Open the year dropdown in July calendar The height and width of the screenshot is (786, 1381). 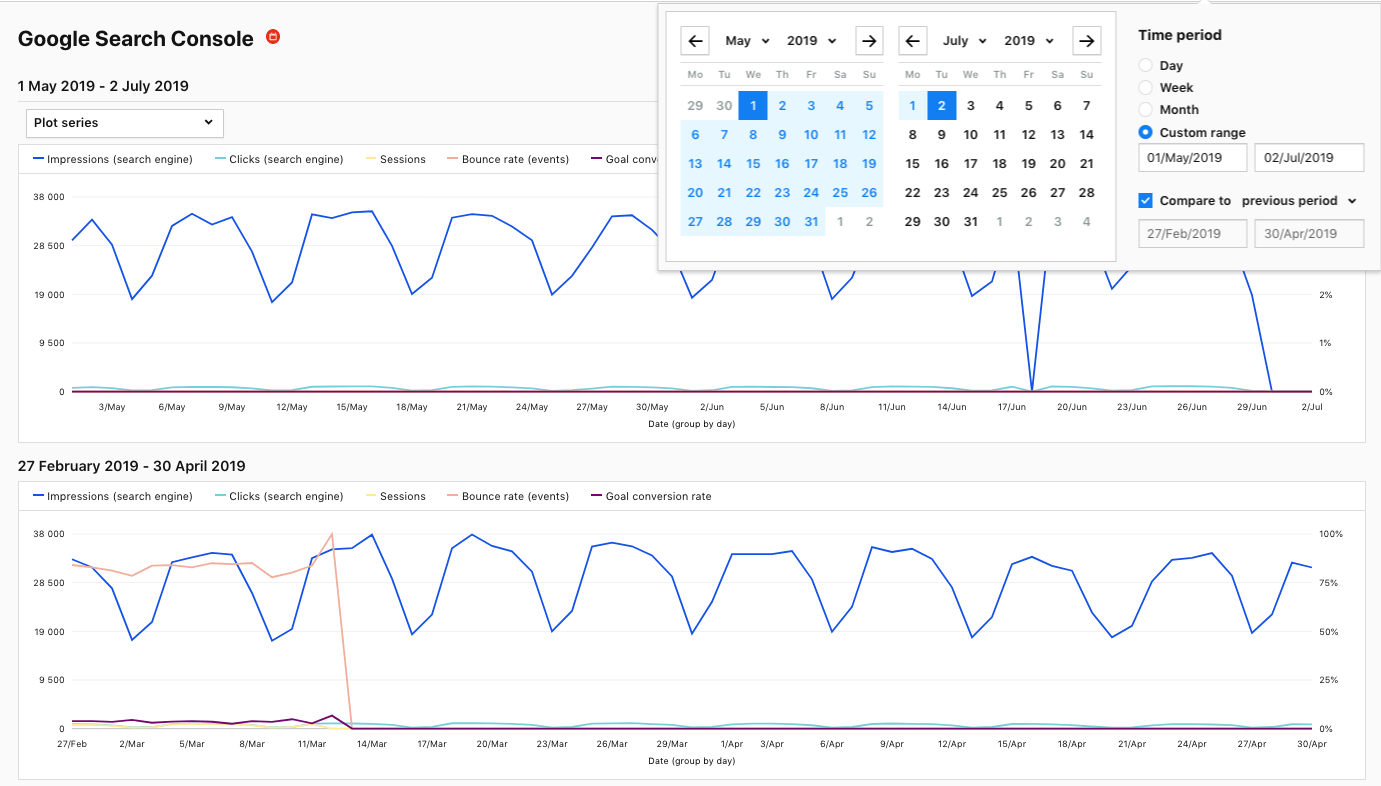1029,41
